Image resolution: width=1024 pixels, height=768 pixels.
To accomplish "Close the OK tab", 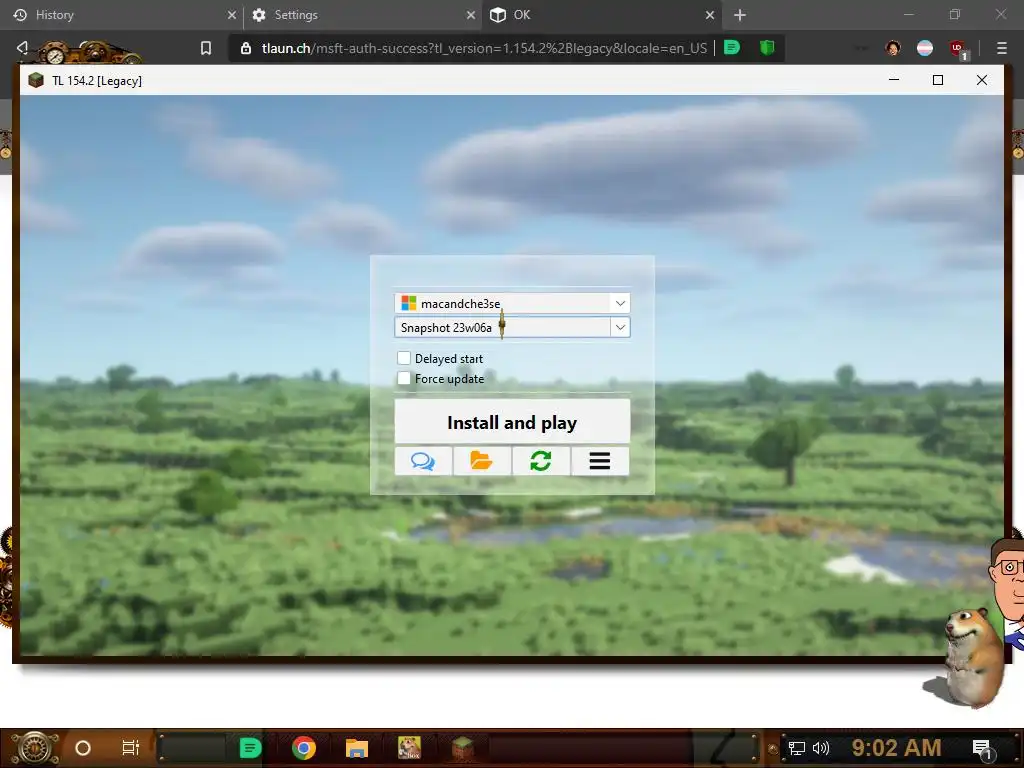I will point(710,15).
